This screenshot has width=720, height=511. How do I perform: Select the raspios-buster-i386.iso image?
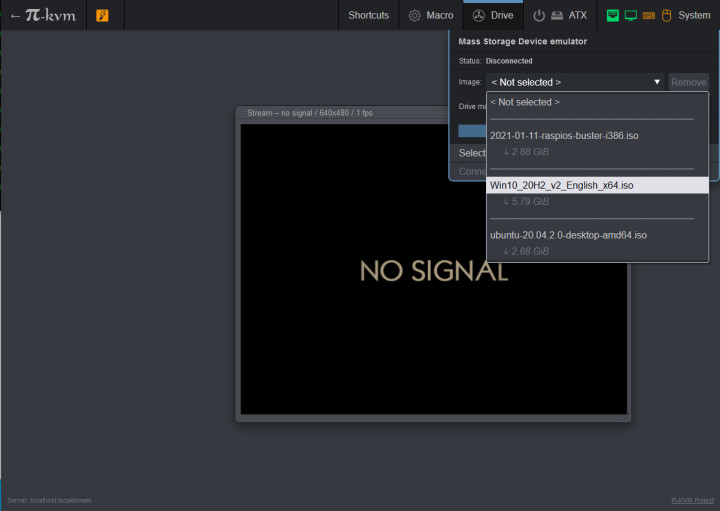click(x=564, y=135)
